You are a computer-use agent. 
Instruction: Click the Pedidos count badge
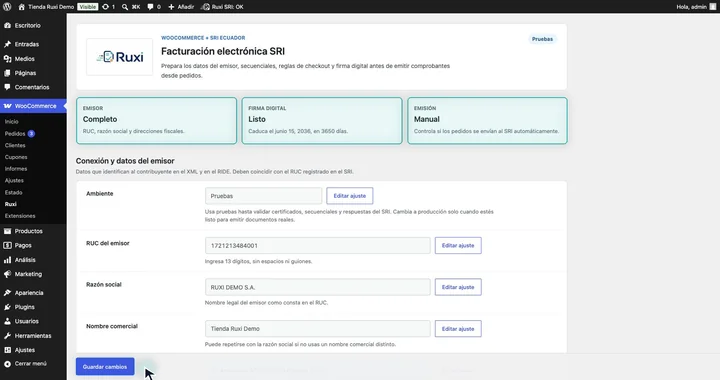[x=31, y=134]
